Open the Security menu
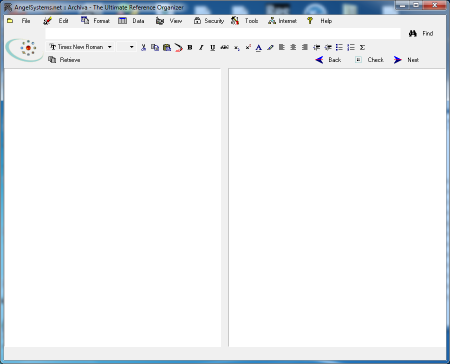 click(x=214, y=21)
